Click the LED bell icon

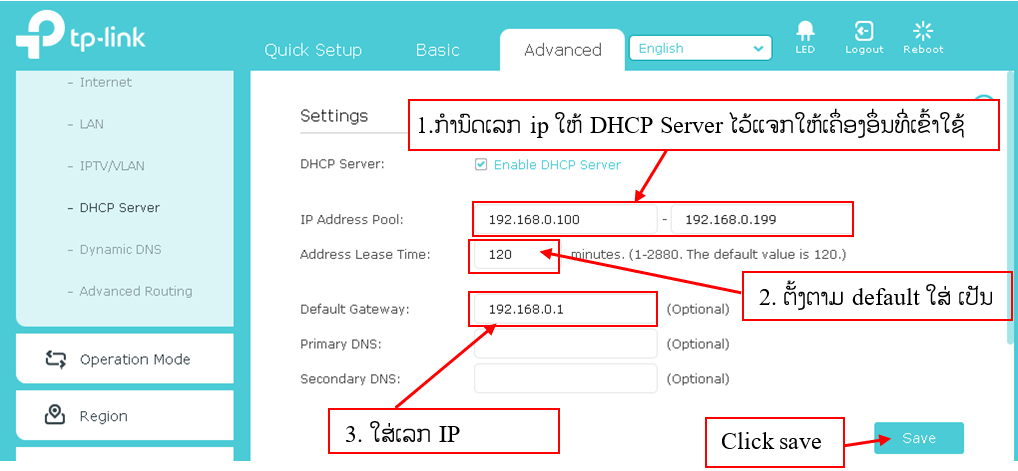point(805,32)
